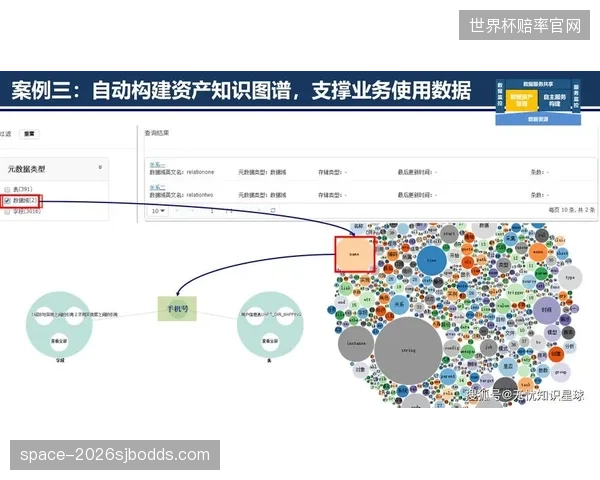Click the 自主服务构建 block
This screenshot has height=480, width=600.
554,100
